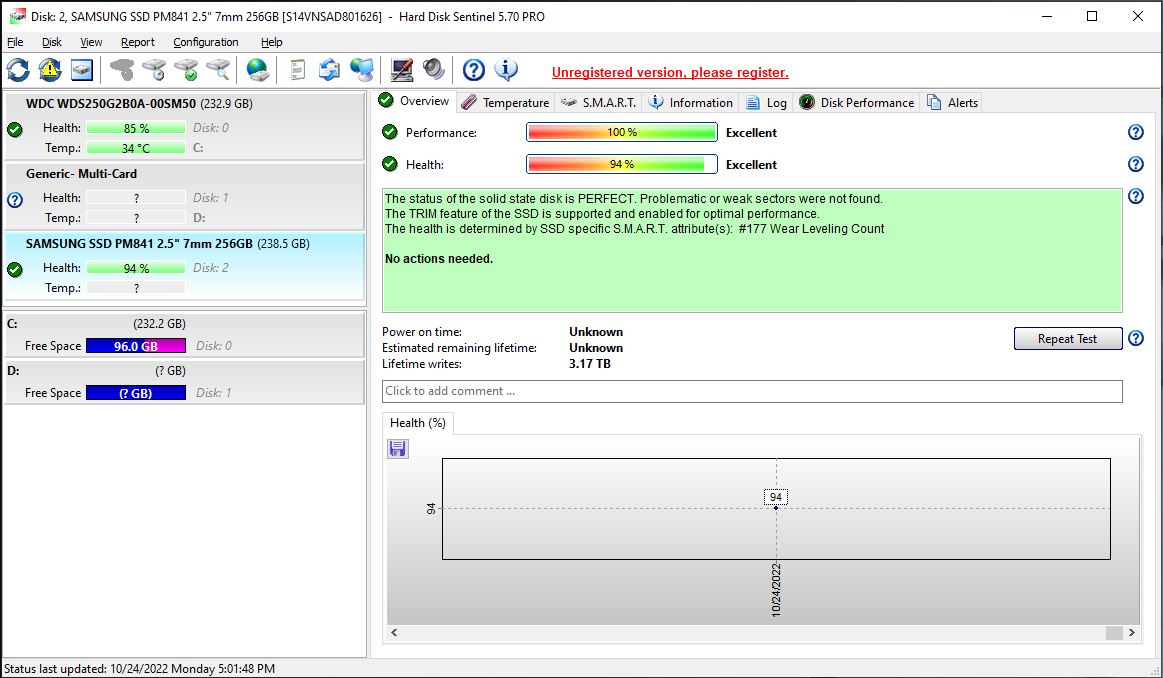Click the globe disk icon in toolbar
The width and height of the screenshot is (1163, 678).
click(258, 70)
